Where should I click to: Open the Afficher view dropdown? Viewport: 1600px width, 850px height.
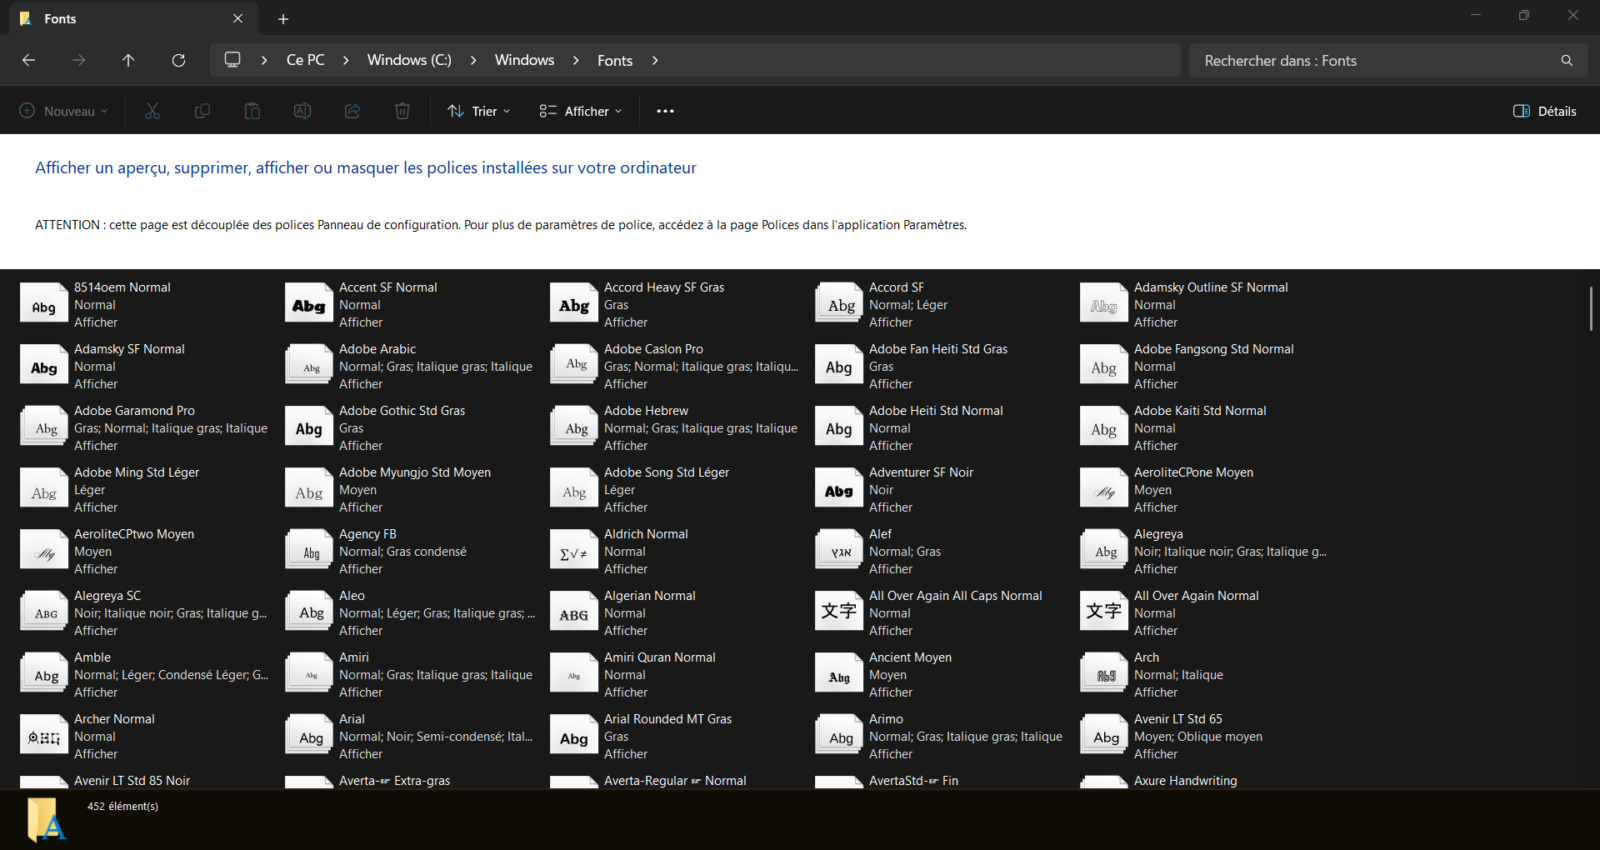tap(581, 111)
